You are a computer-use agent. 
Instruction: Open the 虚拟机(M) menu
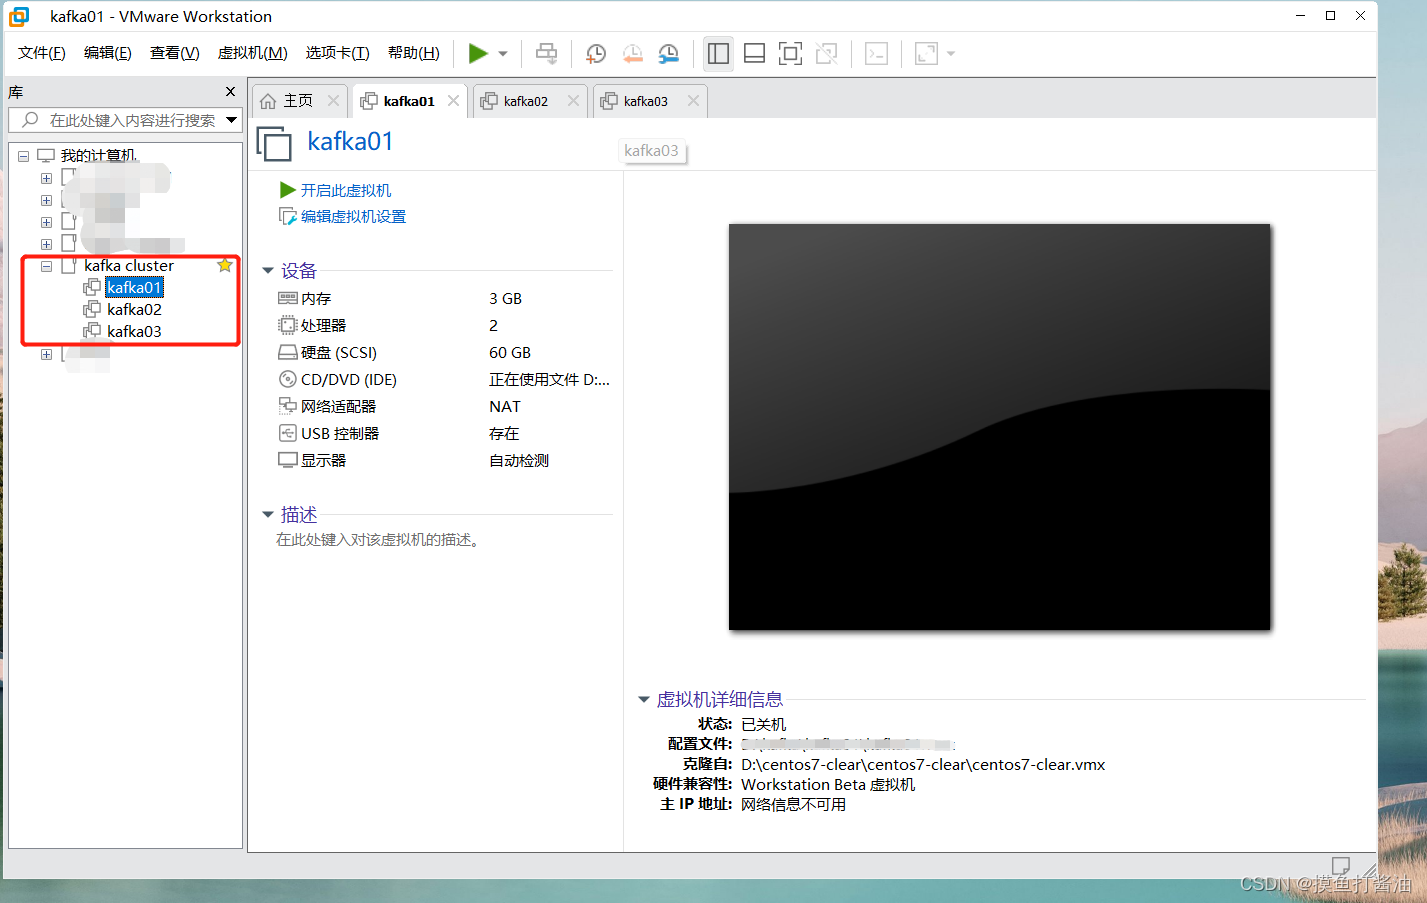coord(252,53)
